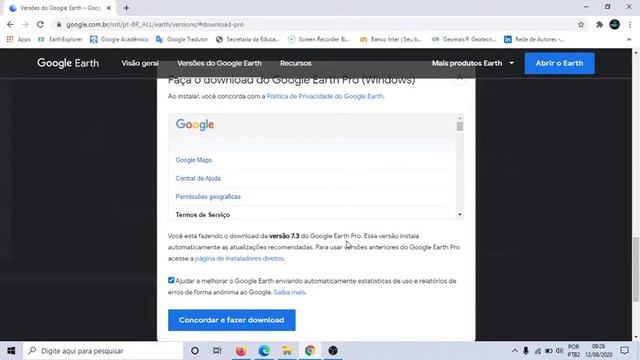Show hidden system tray icons
Image resolution: width=640 pixels, height=360 pixels.
pyautogui.click(x=515, y=351)
